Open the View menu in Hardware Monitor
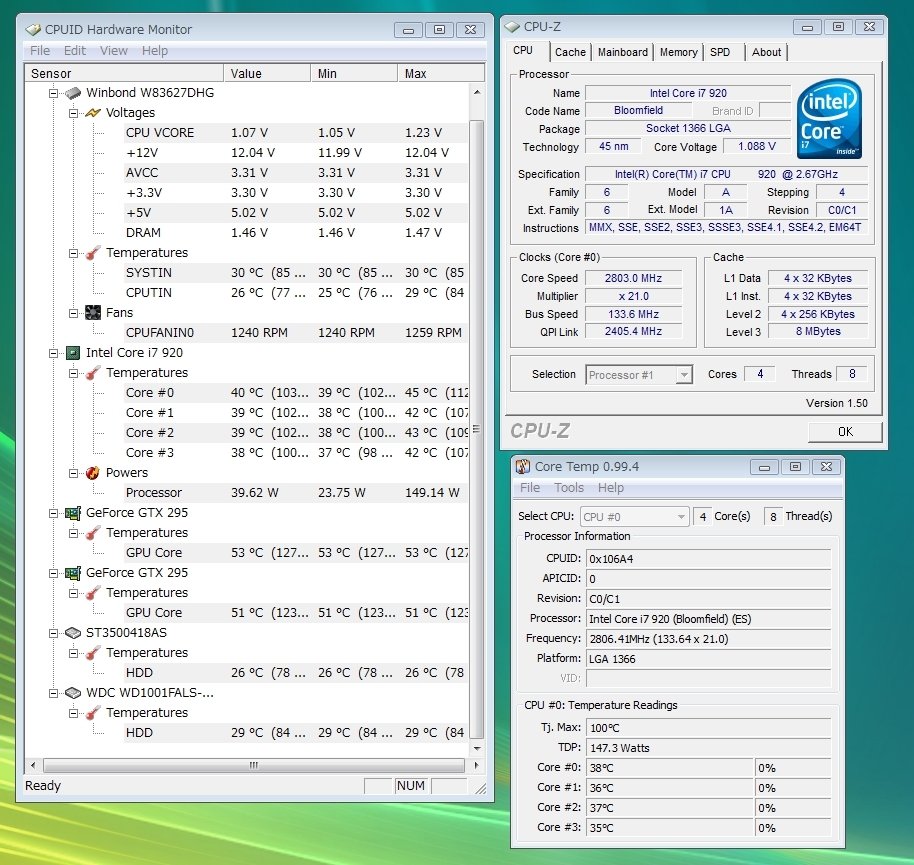 click(x=114, y=51)
